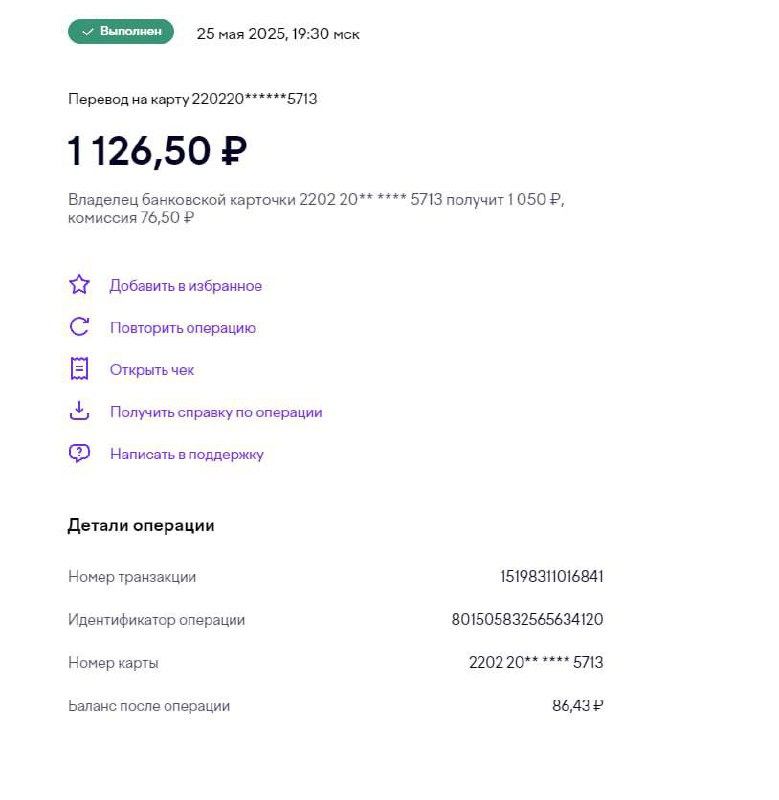Click the star icon for favorites

click(79, 285)
